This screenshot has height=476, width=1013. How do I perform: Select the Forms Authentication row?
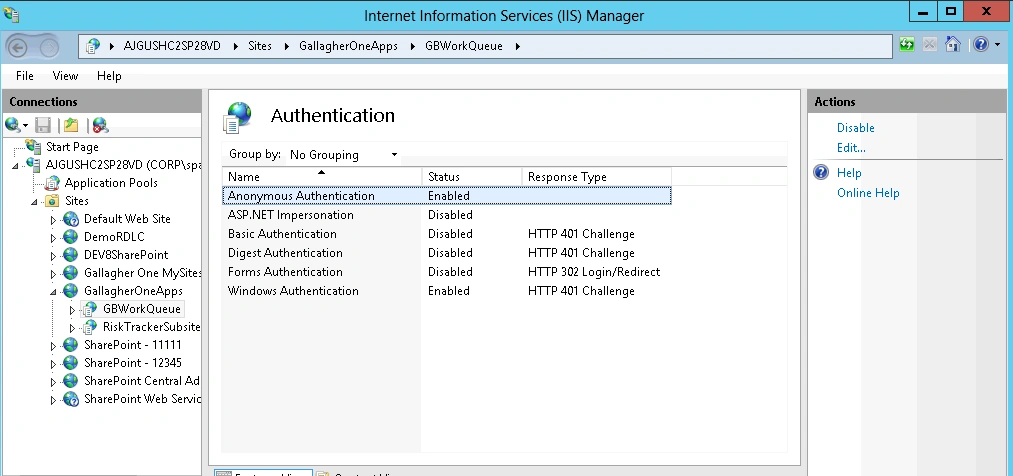tap(446, 272)
